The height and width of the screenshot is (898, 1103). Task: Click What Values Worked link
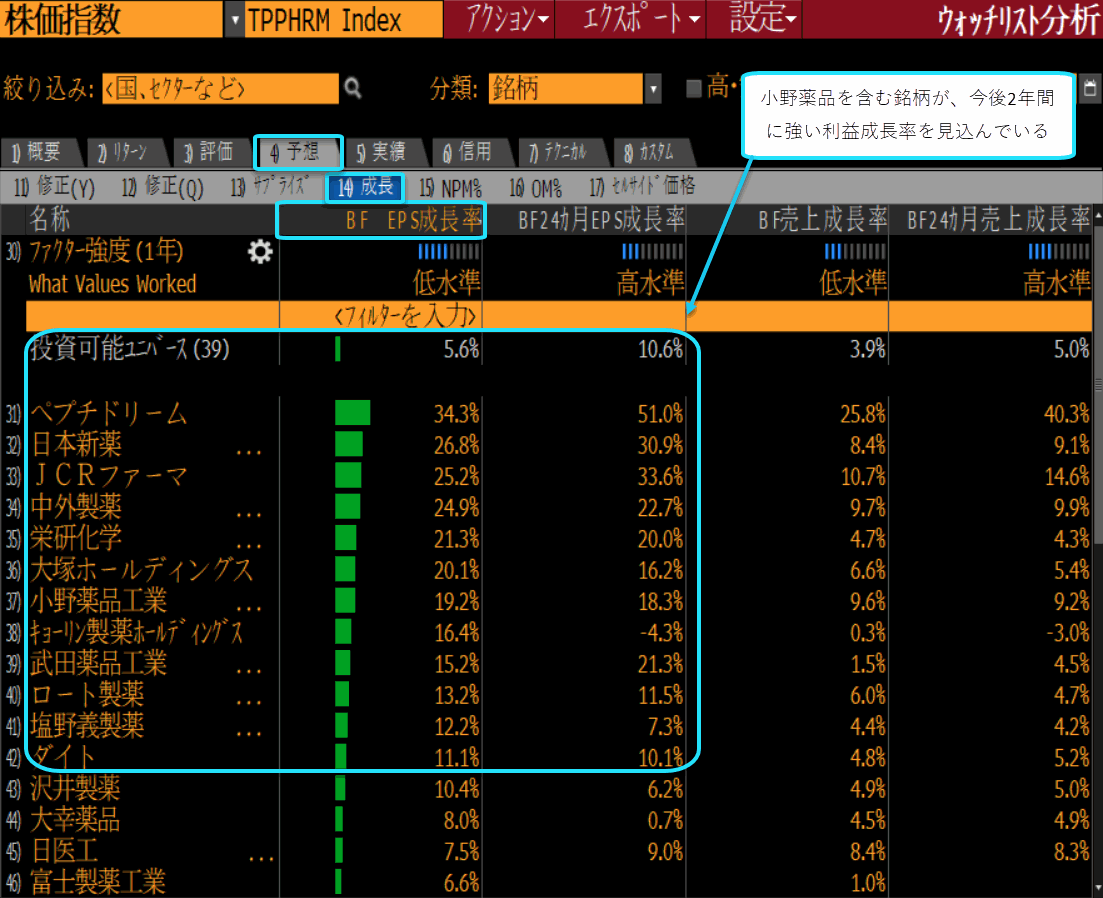coord(113,284)
